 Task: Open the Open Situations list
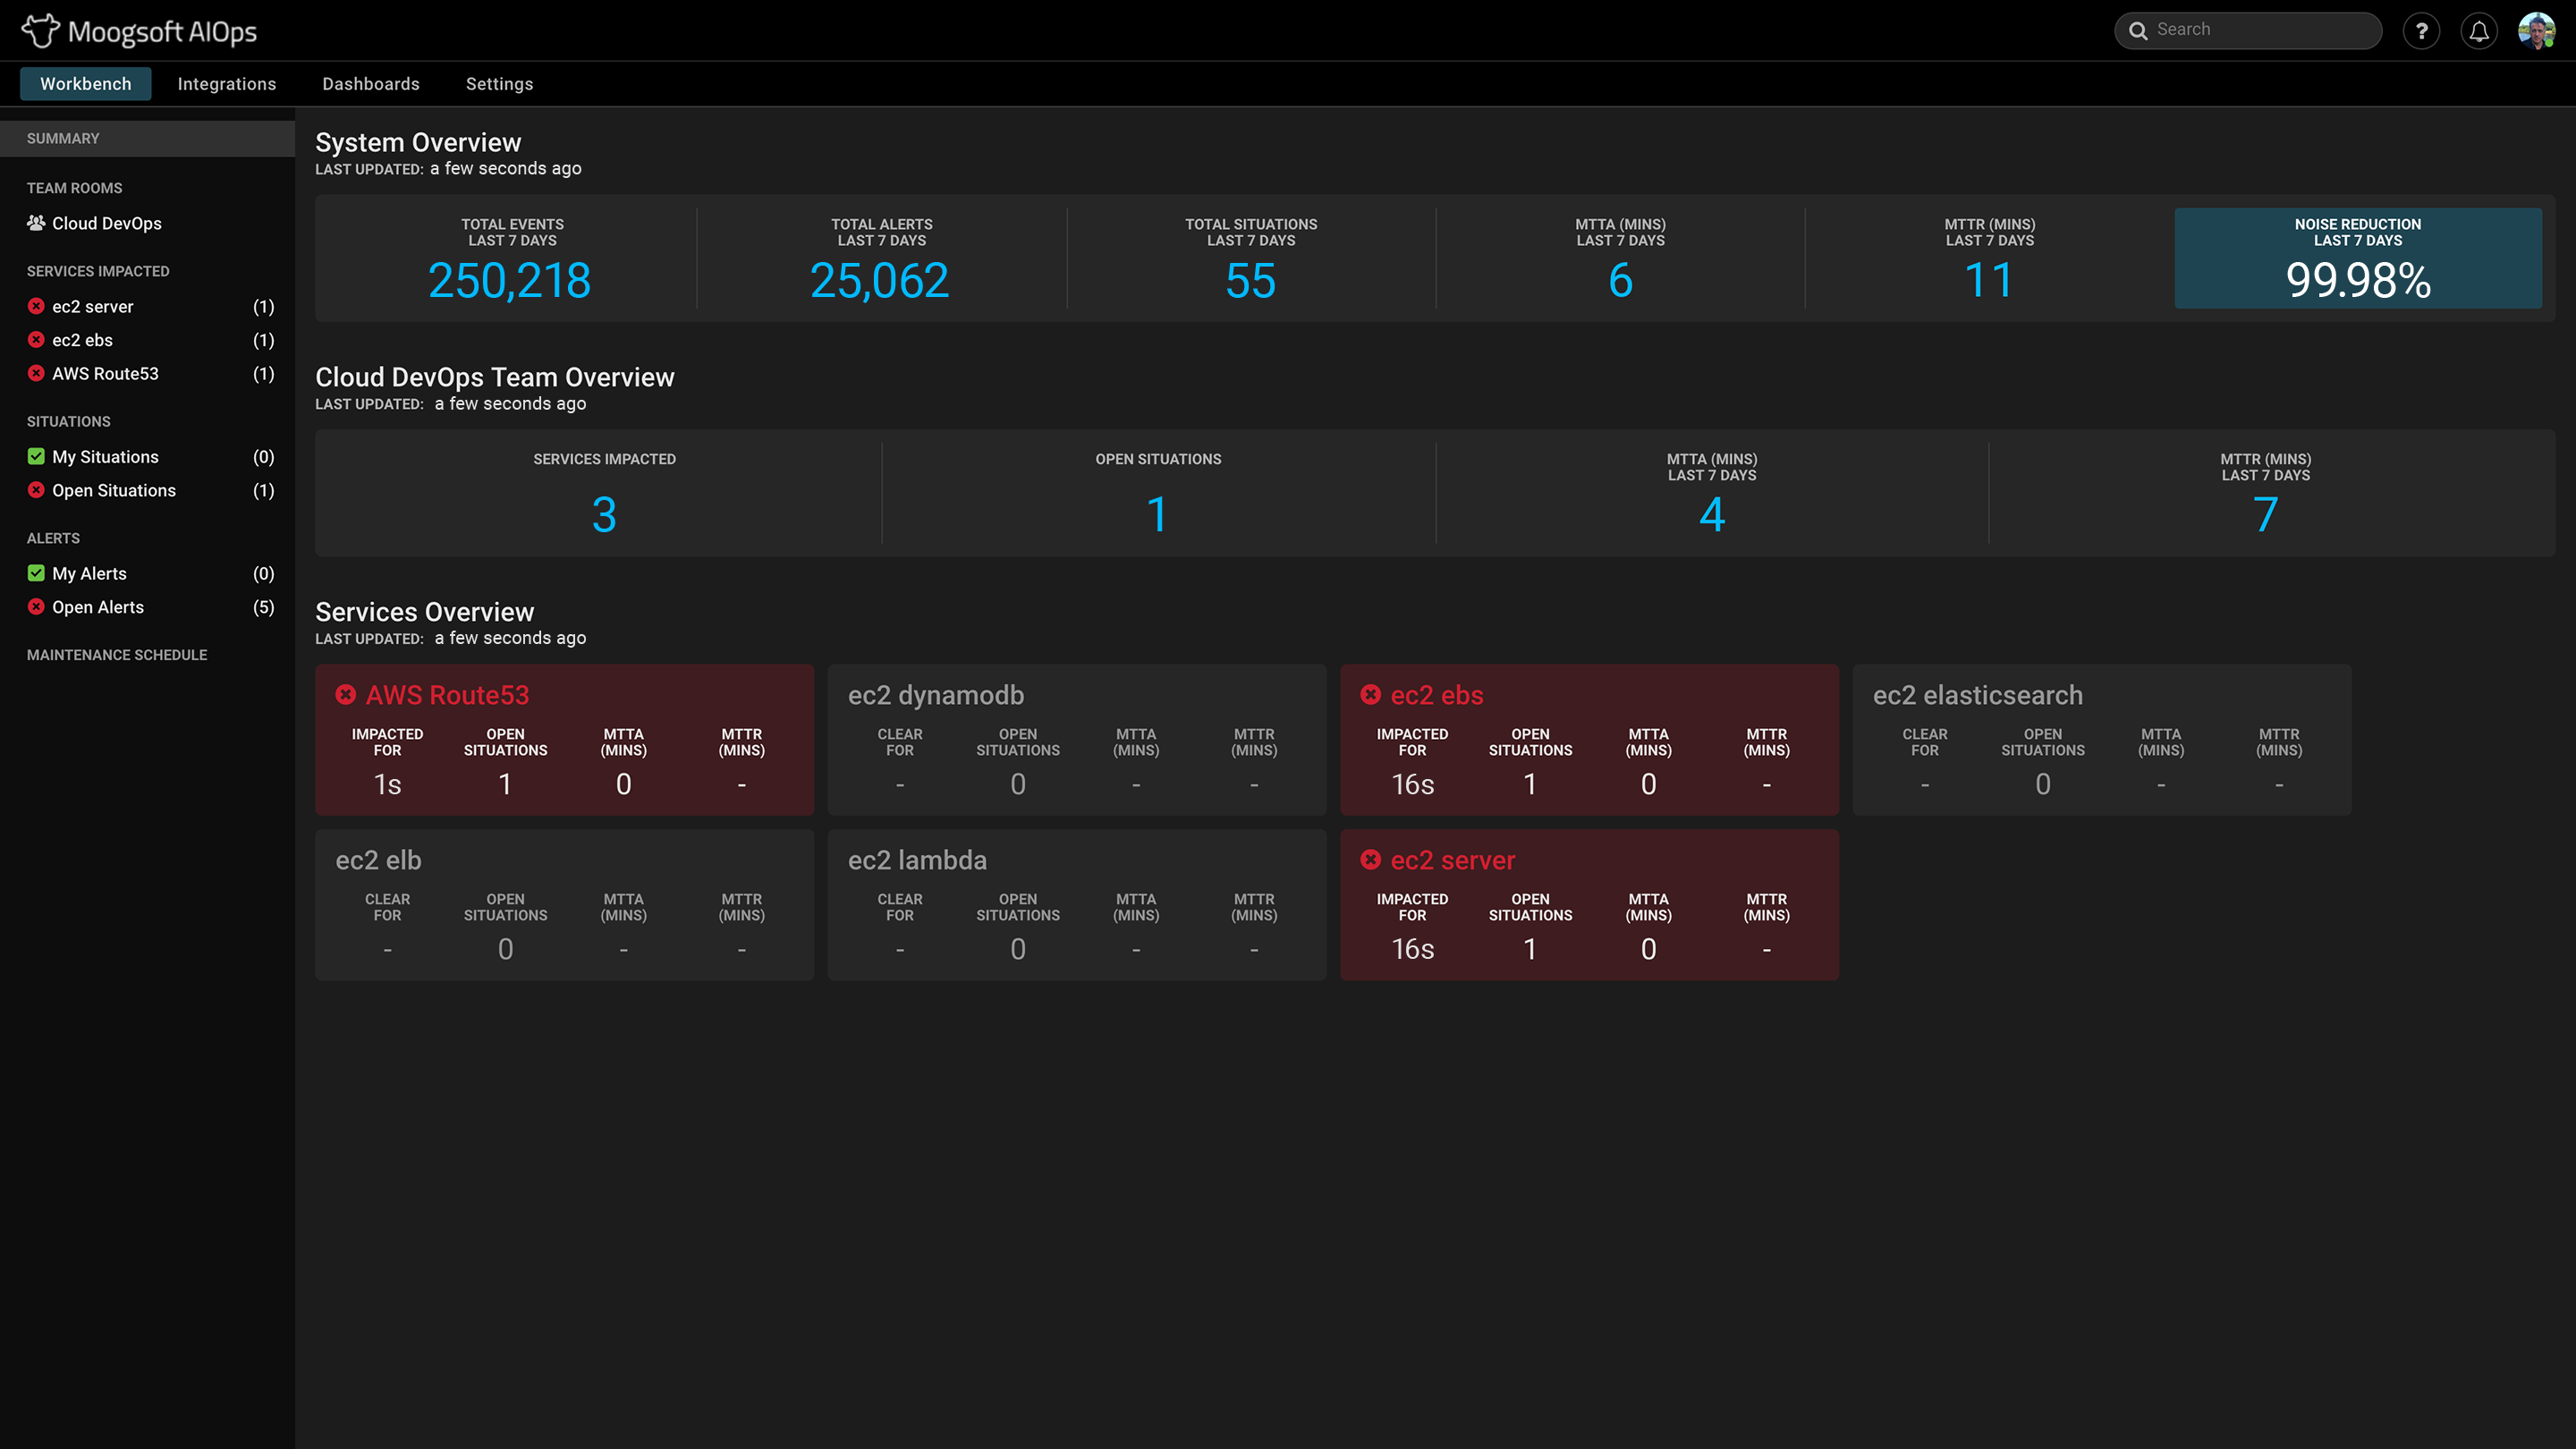coord(114,490)
